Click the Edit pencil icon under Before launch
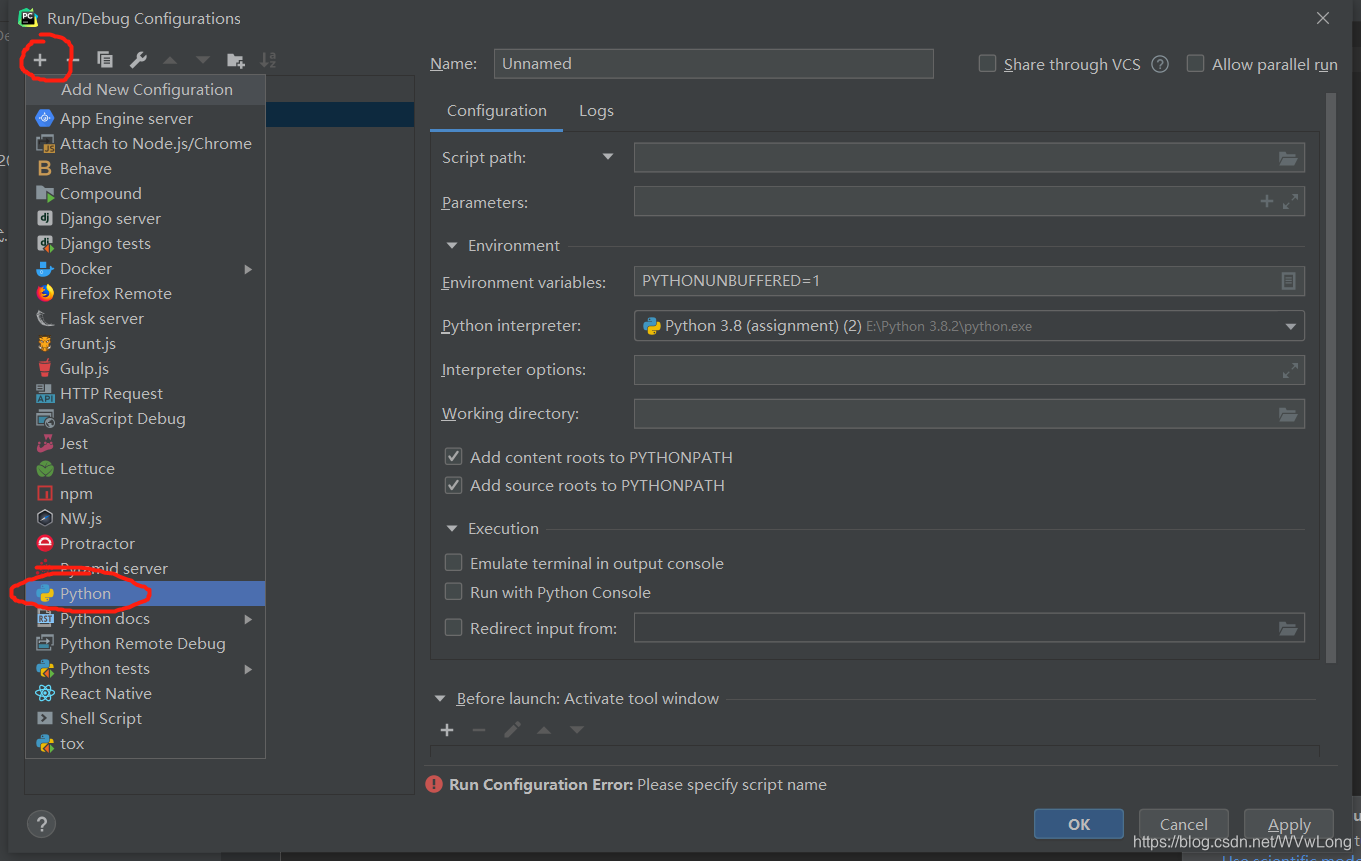The height and width of the screenshot is (861, 1361). tap(512, 730)
